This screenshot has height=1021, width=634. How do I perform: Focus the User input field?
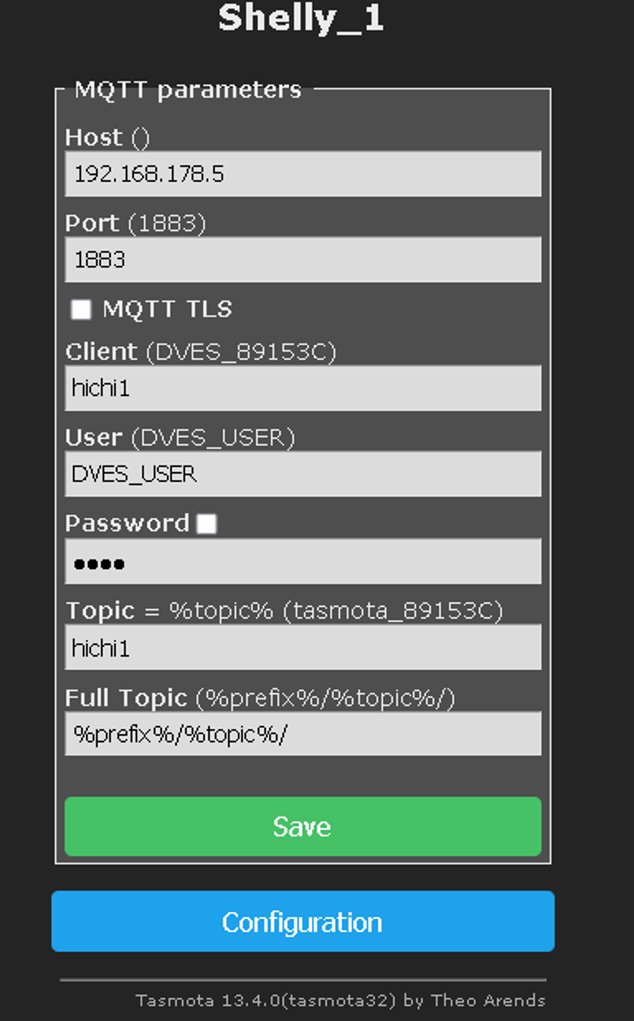coord(302,474)
